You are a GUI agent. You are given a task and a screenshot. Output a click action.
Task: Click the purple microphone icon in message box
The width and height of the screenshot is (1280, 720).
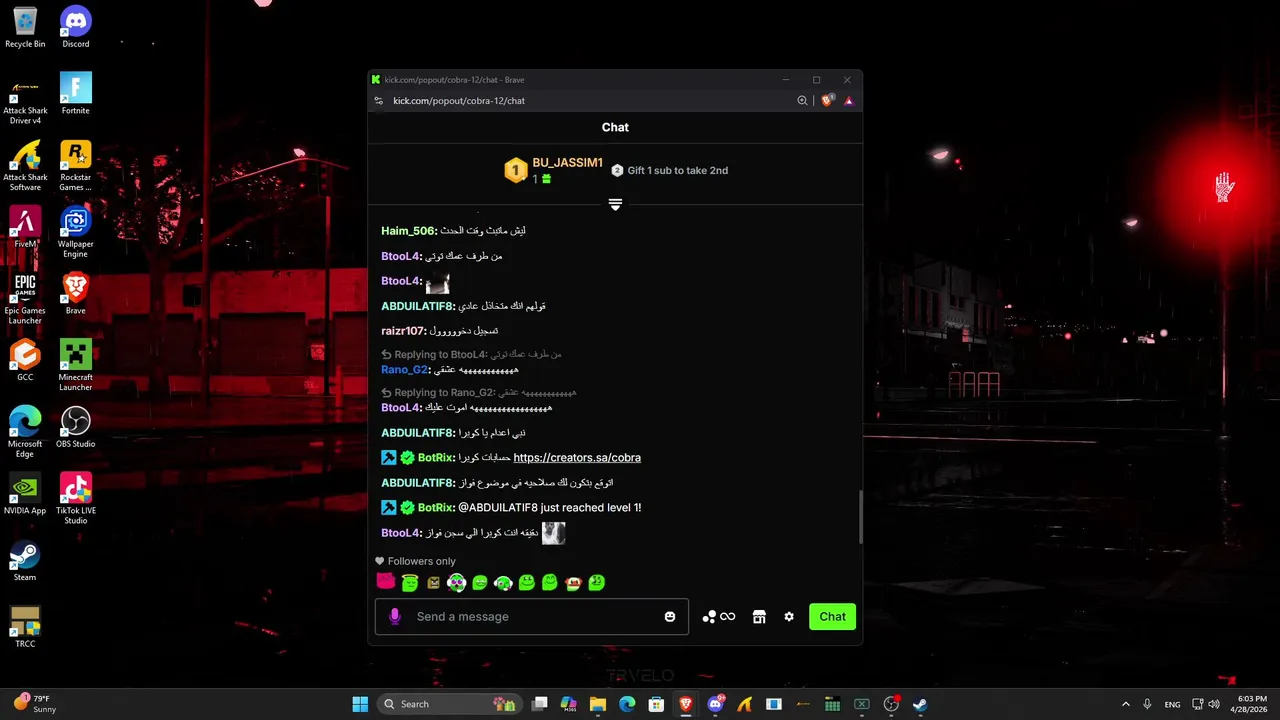click(x=395, y=617)
